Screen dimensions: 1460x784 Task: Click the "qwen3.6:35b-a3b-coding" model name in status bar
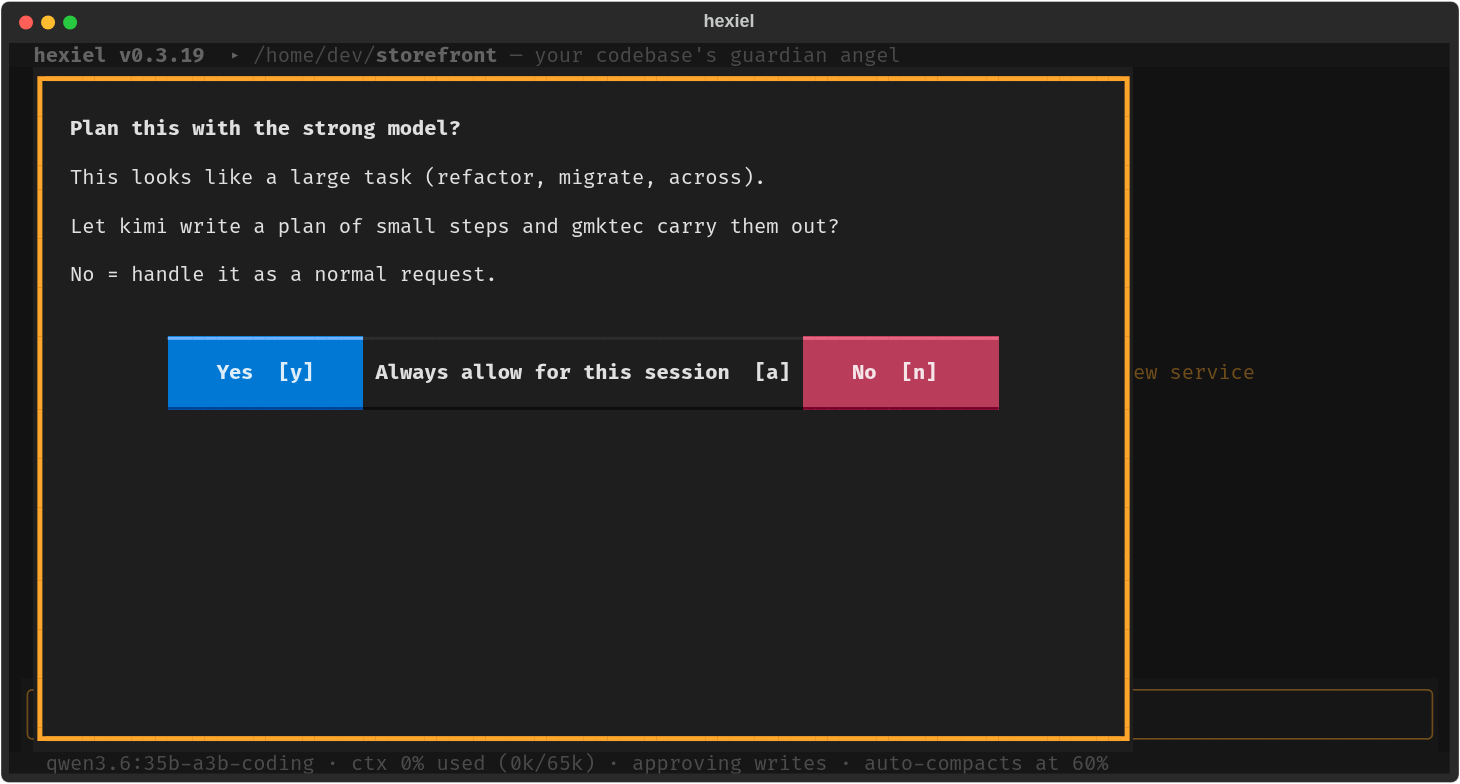point(180,763)
